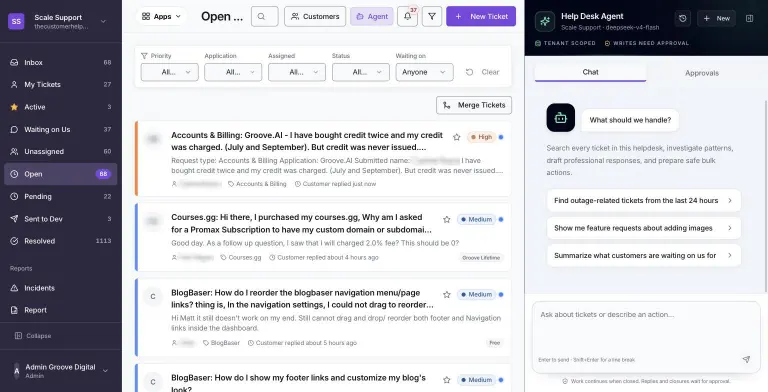
Task: Toggle the Agent panel button
Action: (372, 17)
